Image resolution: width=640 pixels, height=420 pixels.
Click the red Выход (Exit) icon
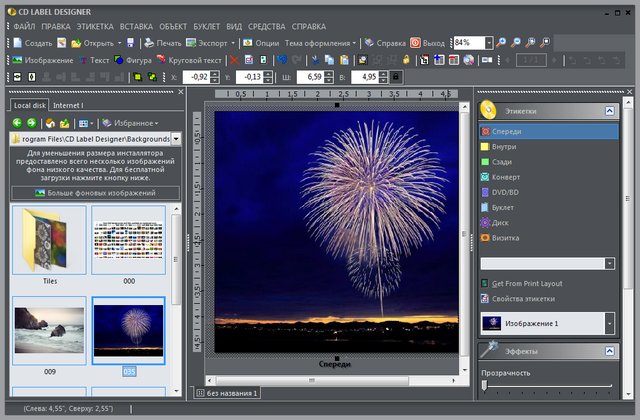[416, 43]
